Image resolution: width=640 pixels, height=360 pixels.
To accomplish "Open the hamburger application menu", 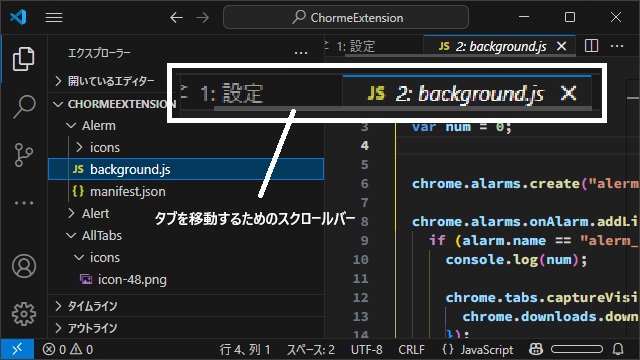I will 54,18.
